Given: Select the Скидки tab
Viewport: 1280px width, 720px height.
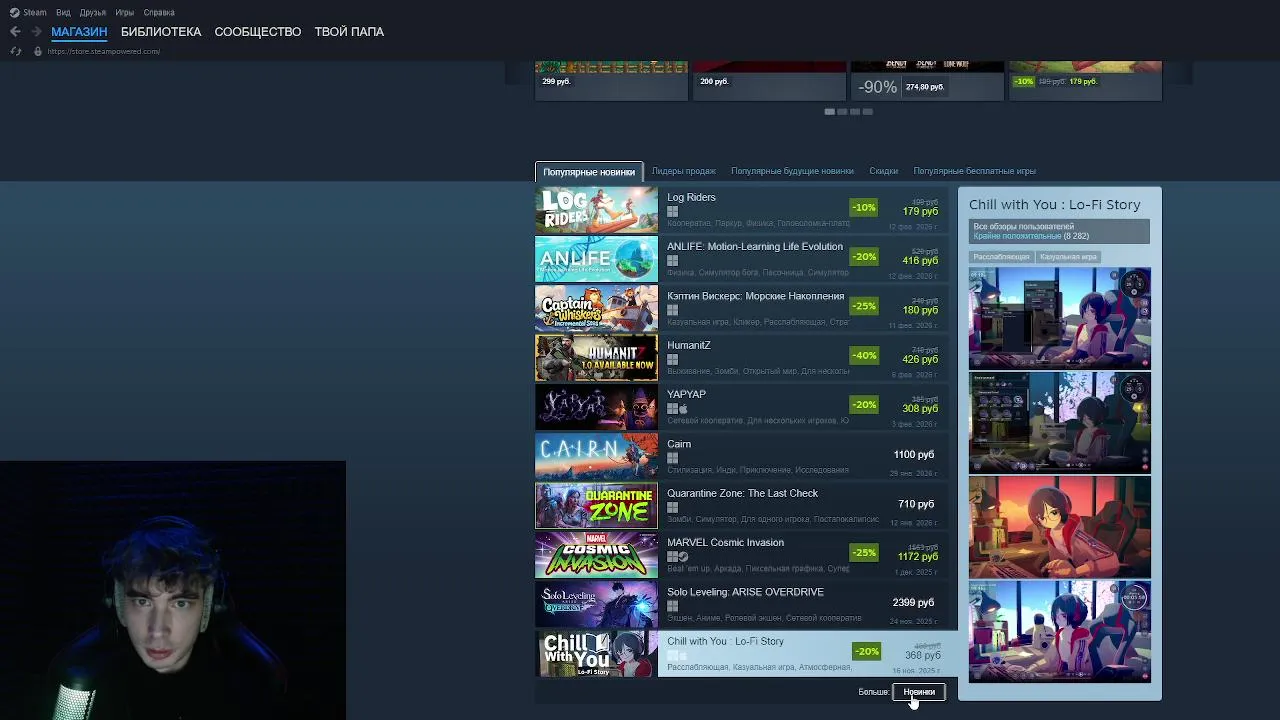Looking at the screenshot, I should click(883, 171).
